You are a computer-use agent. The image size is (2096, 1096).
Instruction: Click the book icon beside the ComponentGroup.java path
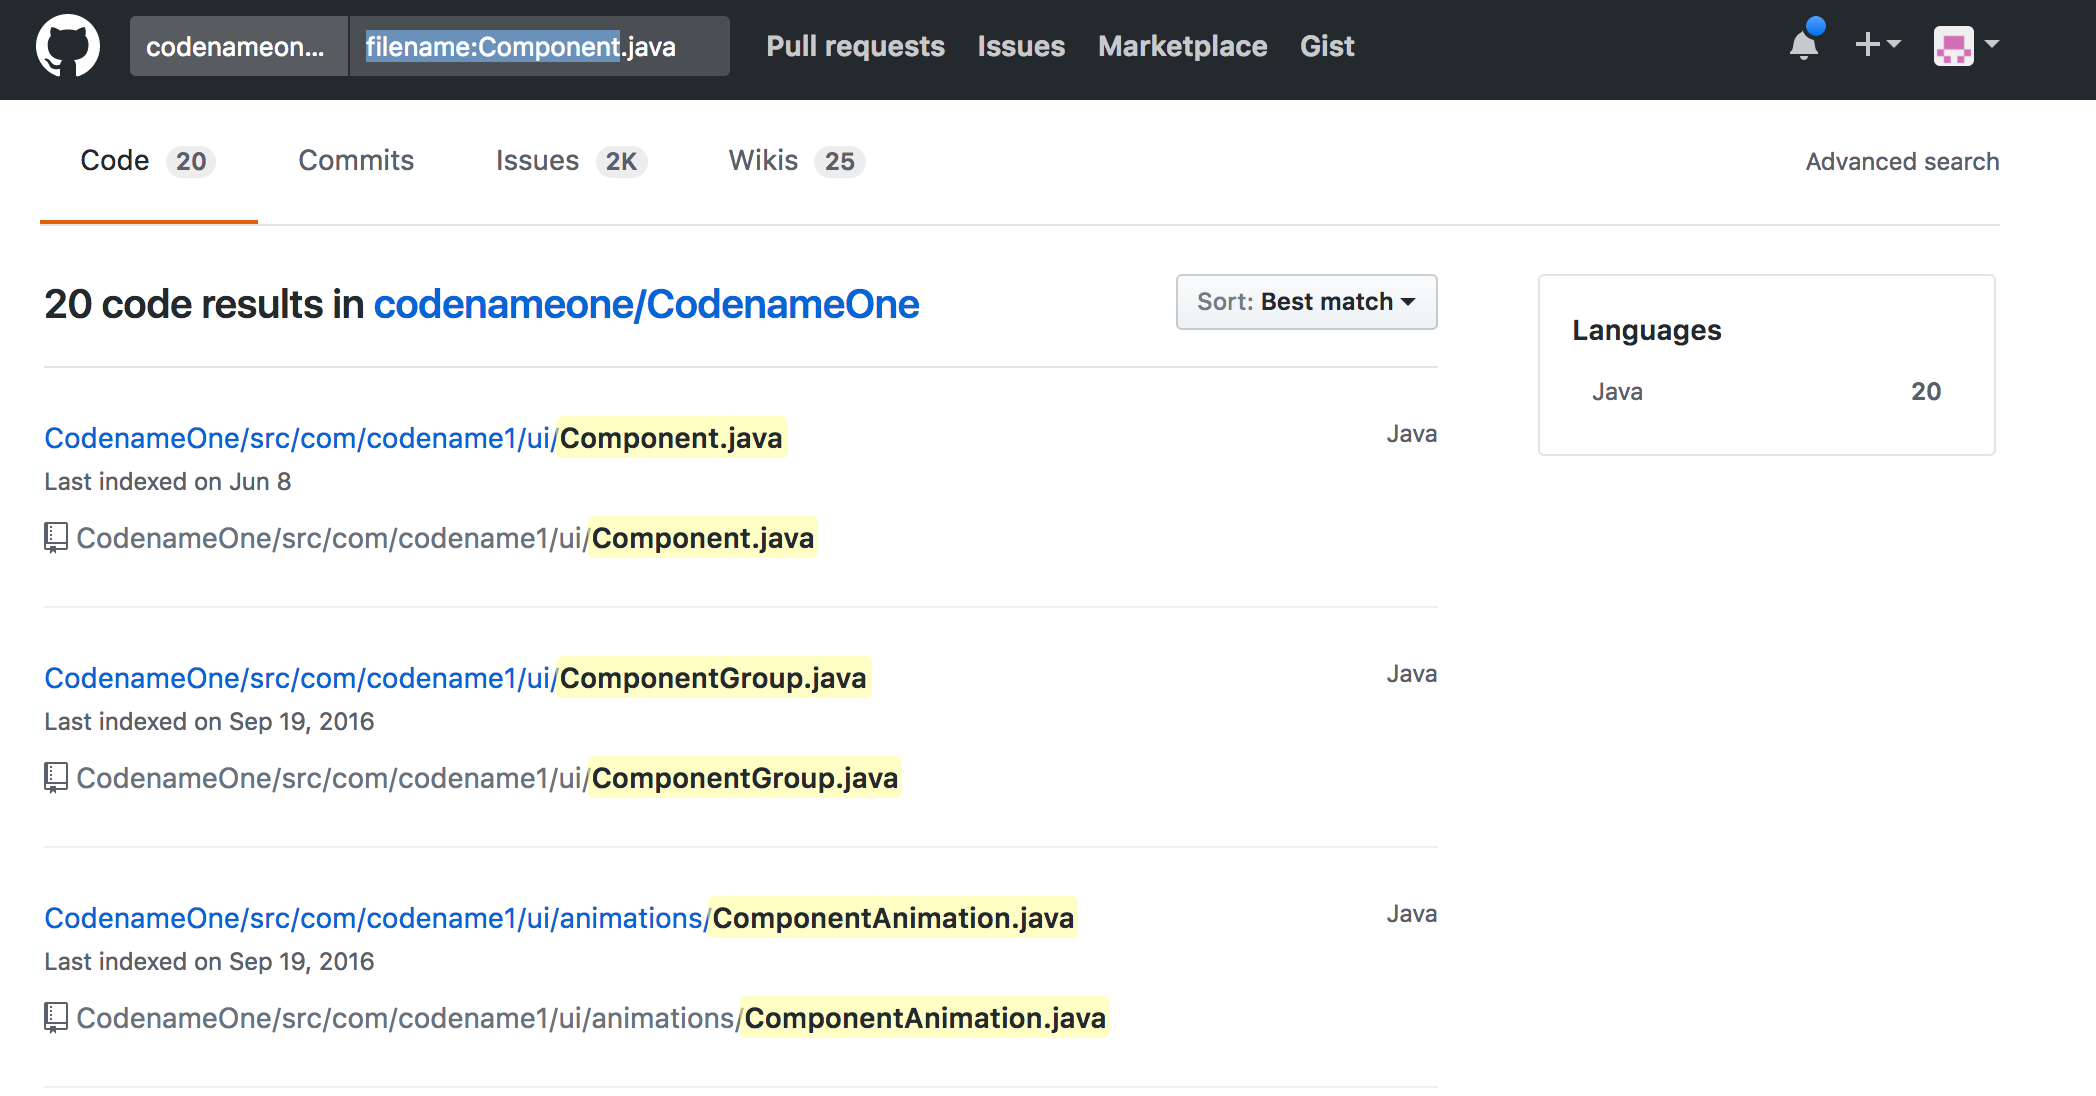(x=55, y=778)
